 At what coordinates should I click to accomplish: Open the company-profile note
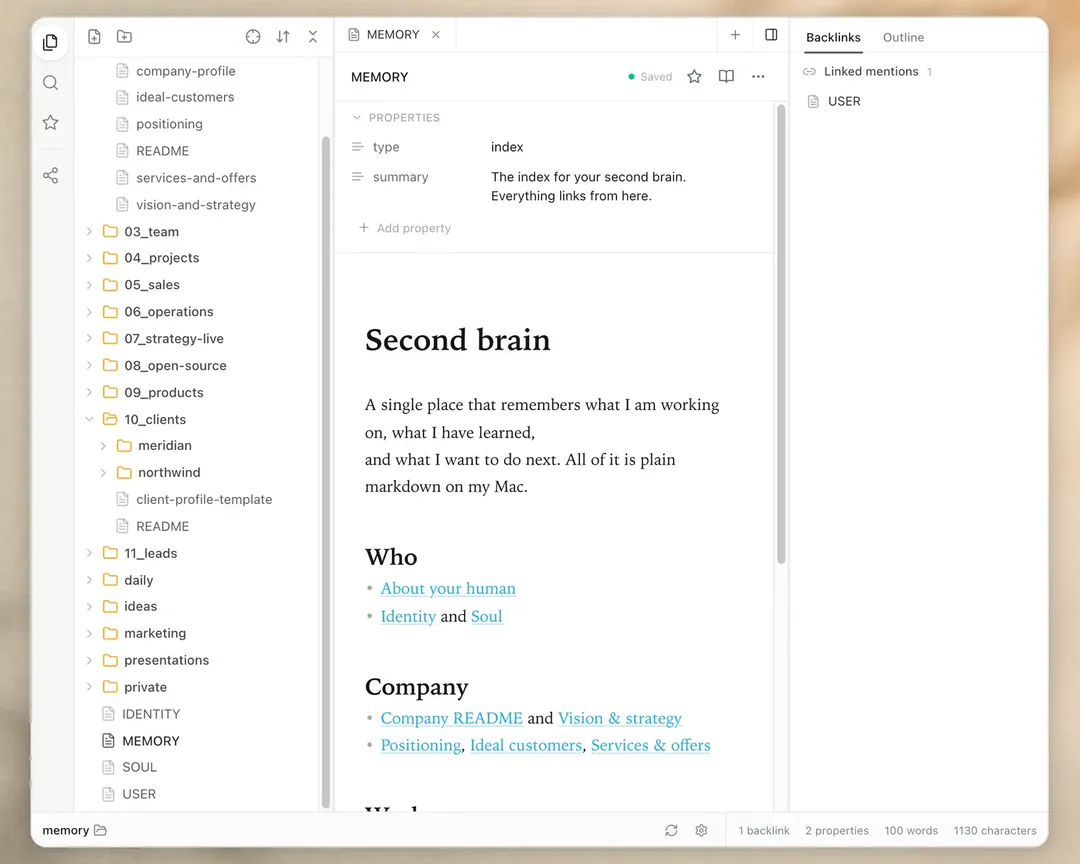coord(185,71)
